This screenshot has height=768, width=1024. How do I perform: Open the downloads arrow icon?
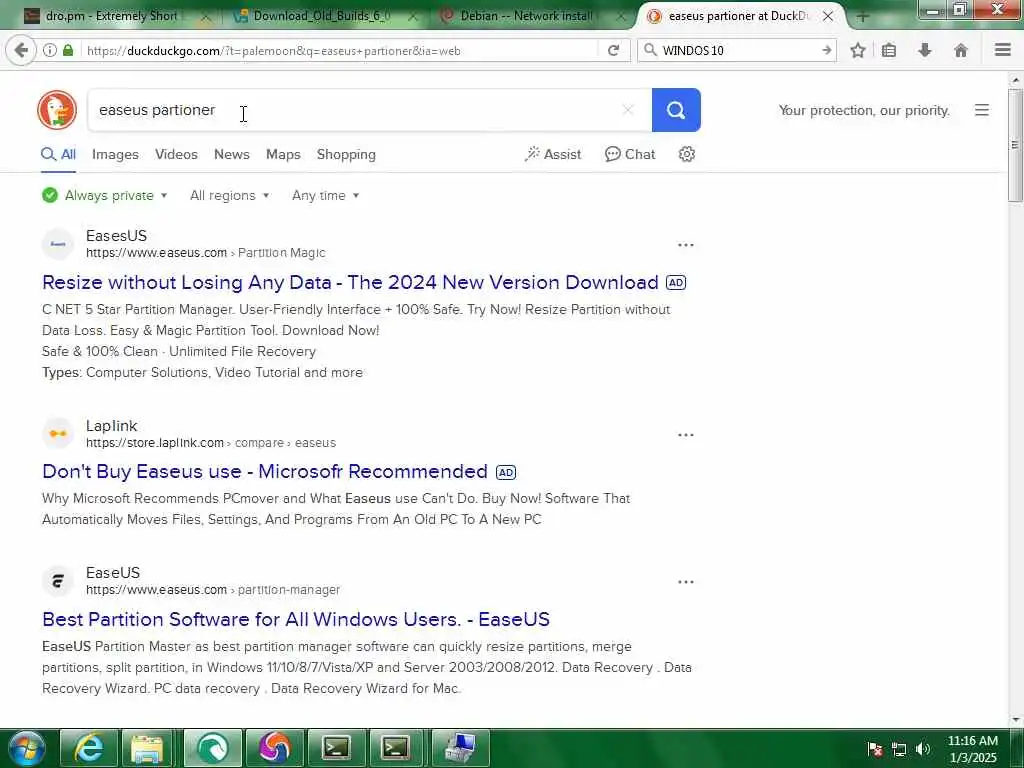[x=925, y=50]
